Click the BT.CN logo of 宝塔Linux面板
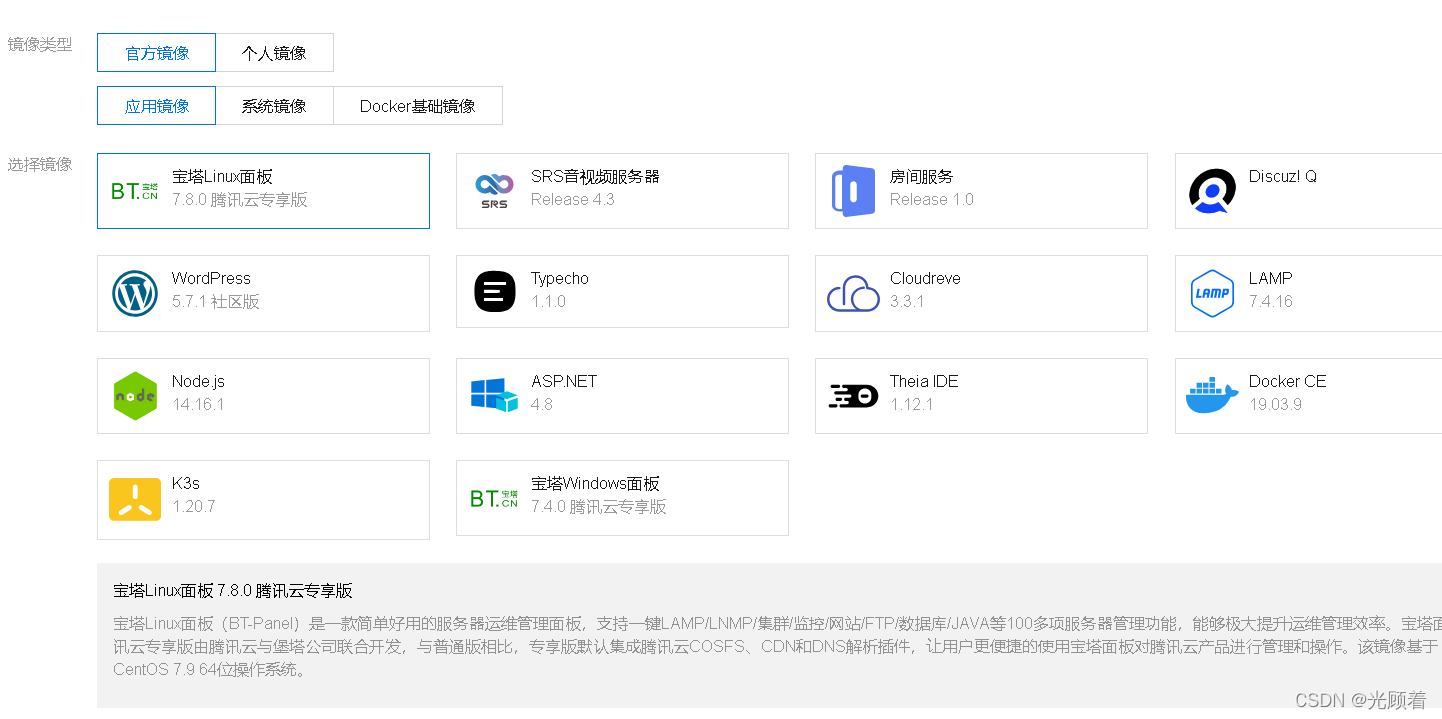 point(135,191)
